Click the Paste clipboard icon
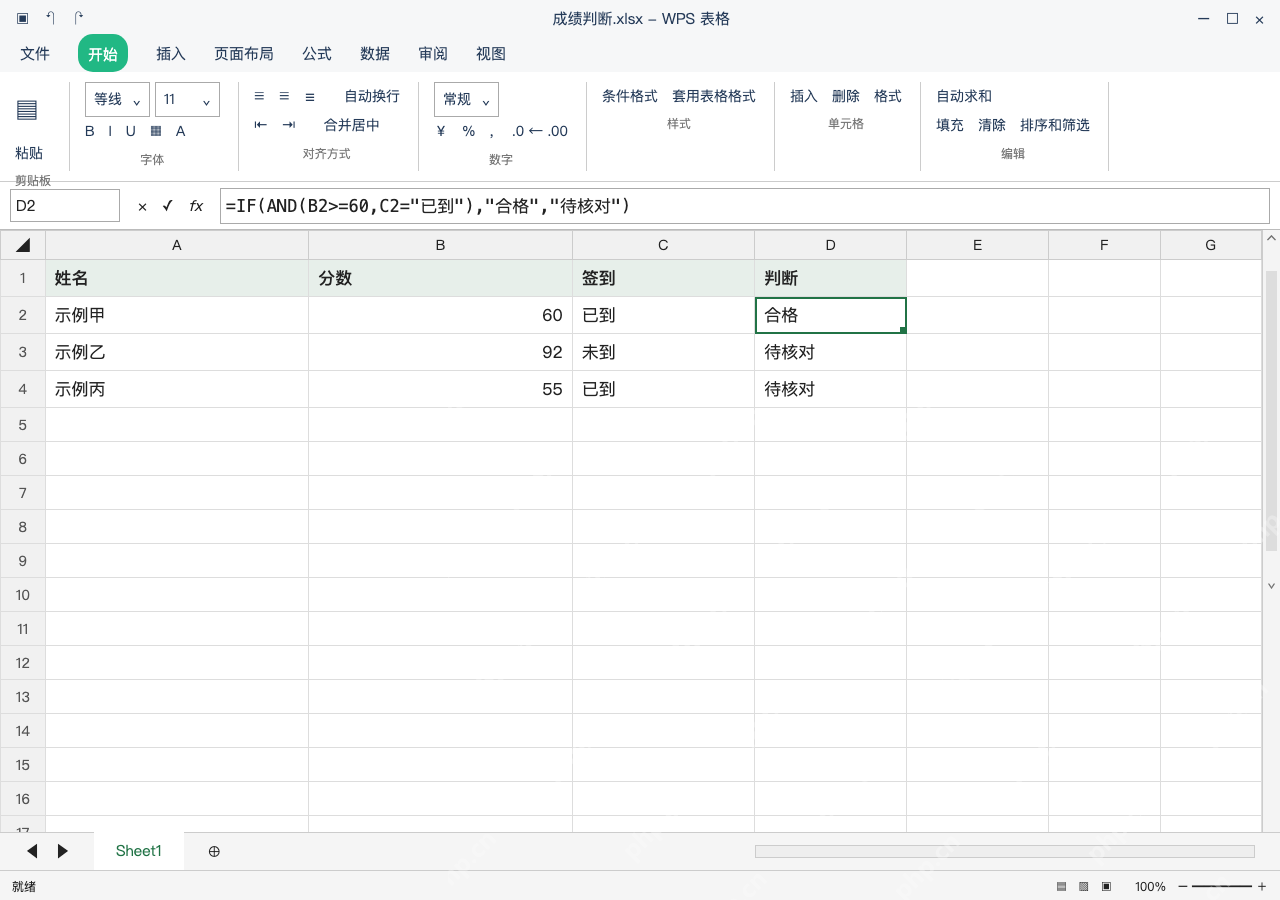The width and height of the screenshot is (1280, 900). click(27, 110)
